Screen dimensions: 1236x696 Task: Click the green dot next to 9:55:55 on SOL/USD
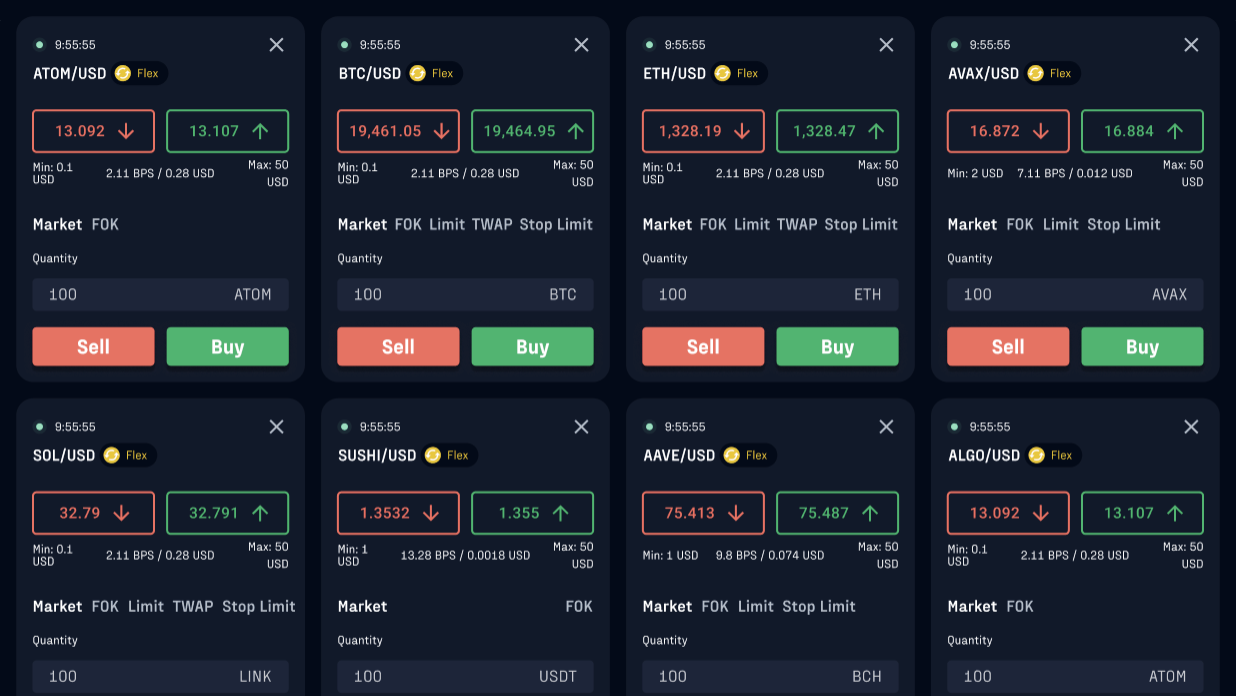pyautogui.click(x=39, y=426)
